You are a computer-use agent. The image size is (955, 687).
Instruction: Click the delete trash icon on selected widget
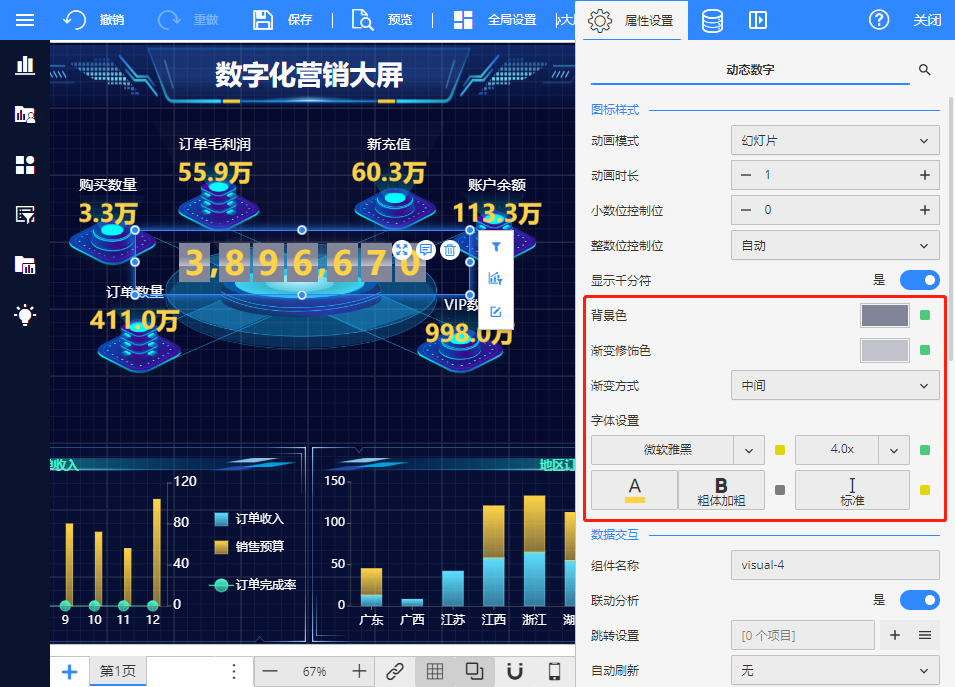[451, 250]
